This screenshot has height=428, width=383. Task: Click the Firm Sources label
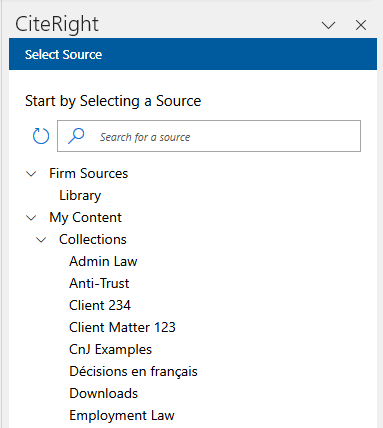pos(89,173)
